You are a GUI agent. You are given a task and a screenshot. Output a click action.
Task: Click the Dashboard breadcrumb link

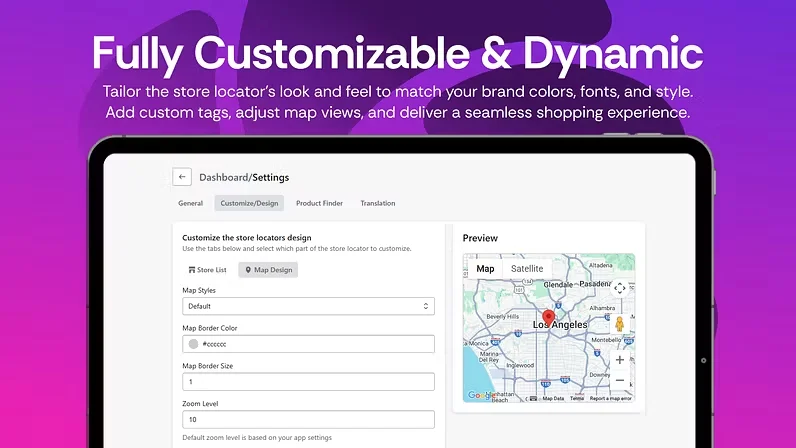pyautogui.click(x=223, y=177)
